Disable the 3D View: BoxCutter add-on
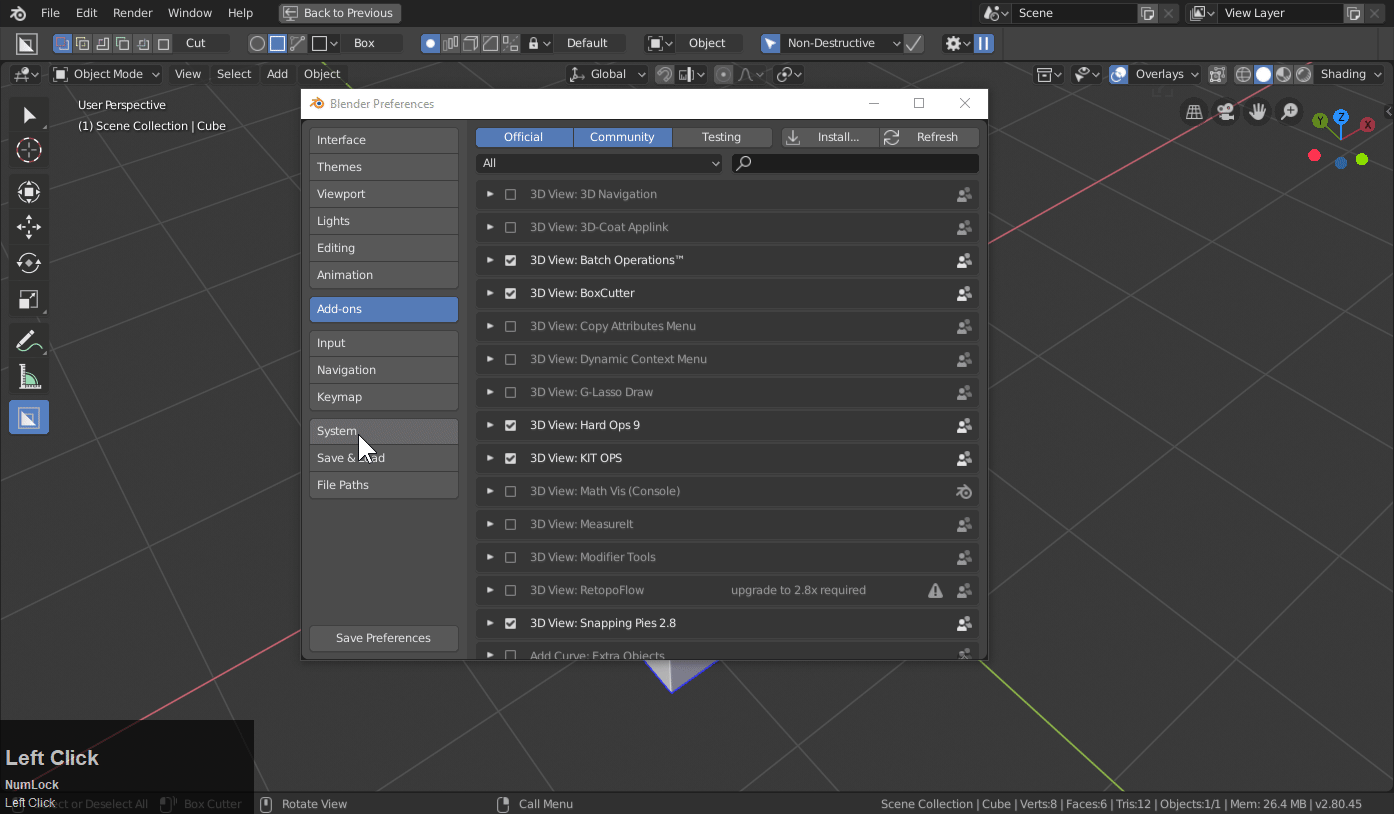1394x814 pixels. (511, 293)
